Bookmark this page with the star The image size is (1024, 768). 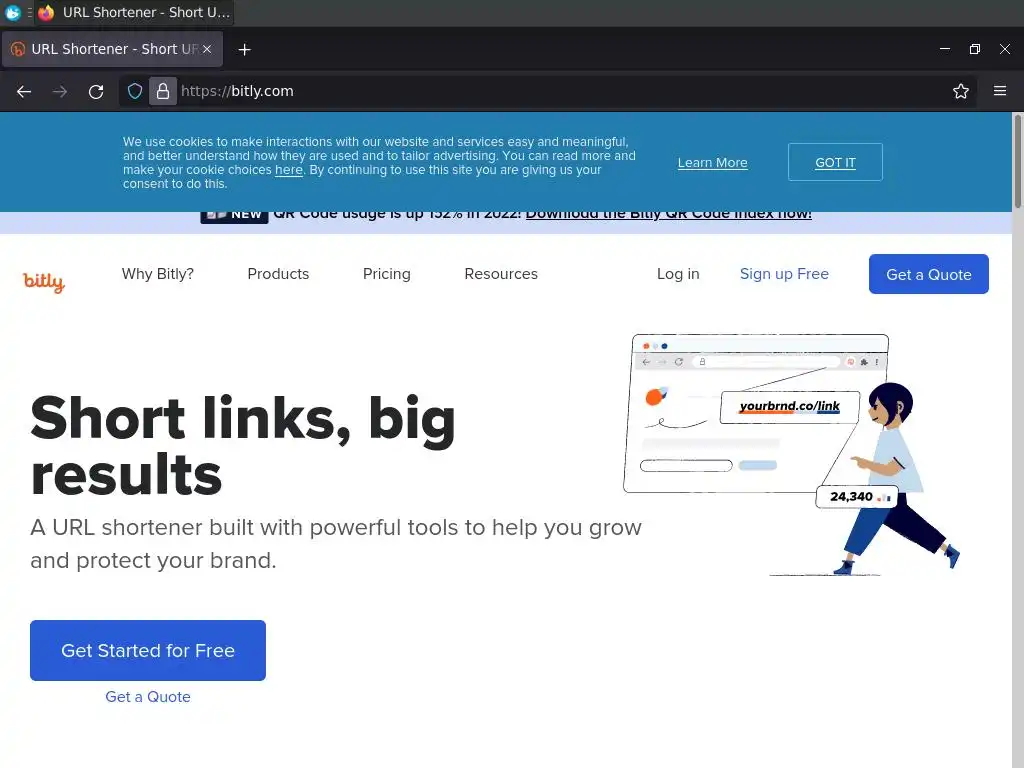[x=961, y=91]
